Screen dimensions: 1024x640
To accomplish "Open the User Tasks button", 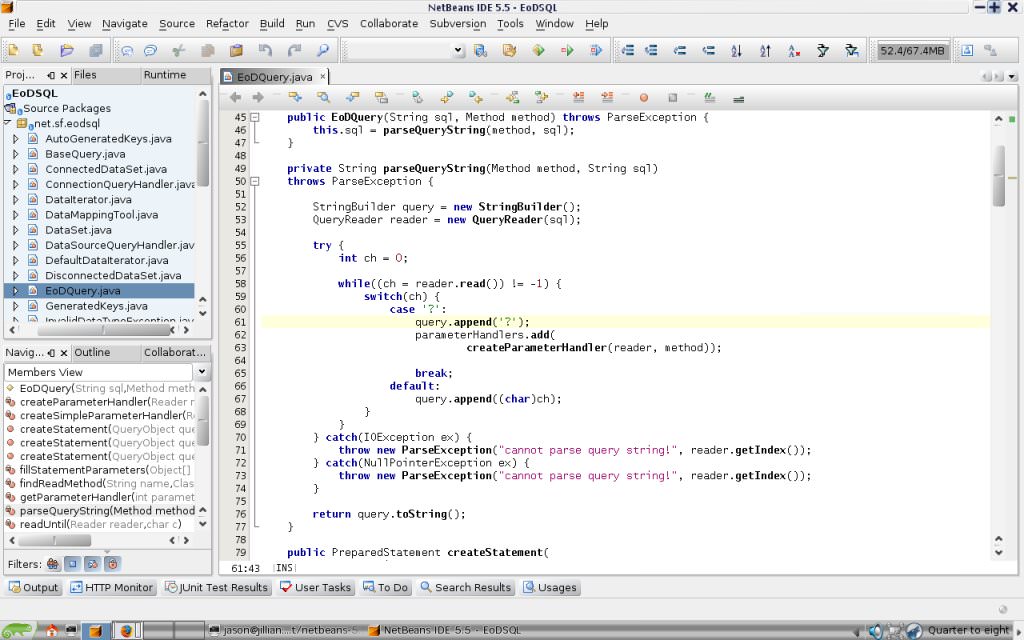I will (x=316, y=588).
